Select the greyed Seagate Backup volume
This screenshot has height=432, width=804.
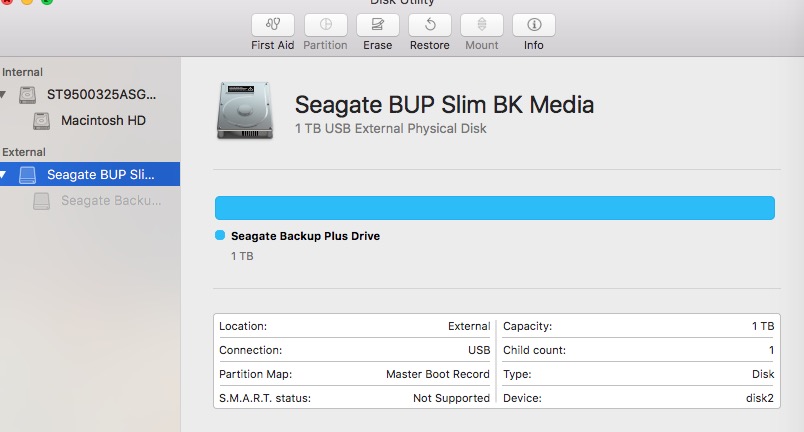pos(110,201)
